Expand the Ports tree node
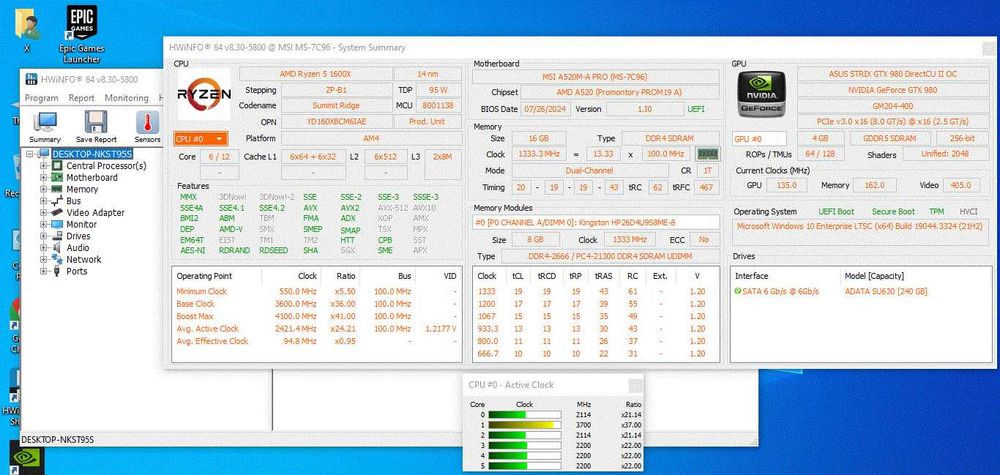1000x475 pixels. click(x=44, y=271)
